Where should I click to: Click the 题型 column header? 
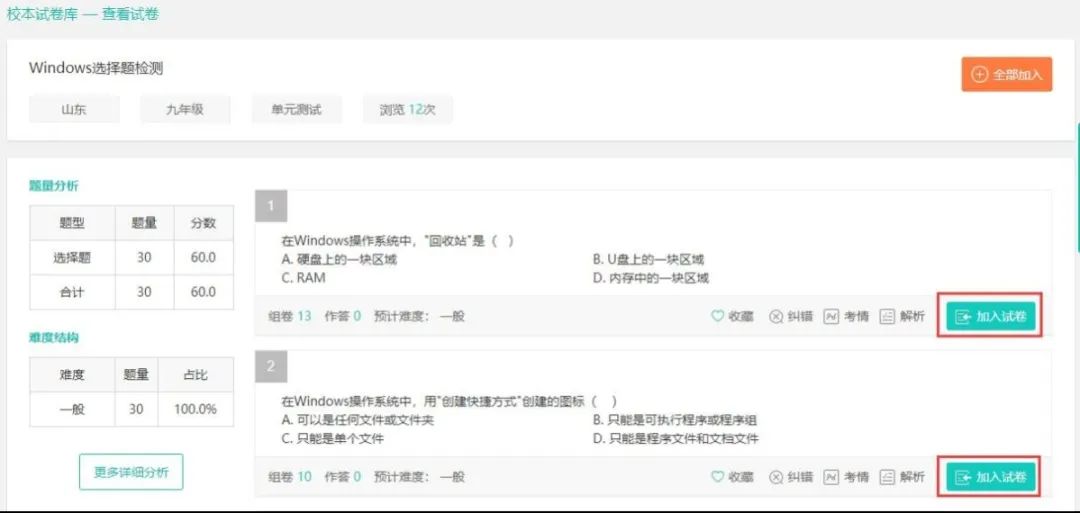pos(72,223)
